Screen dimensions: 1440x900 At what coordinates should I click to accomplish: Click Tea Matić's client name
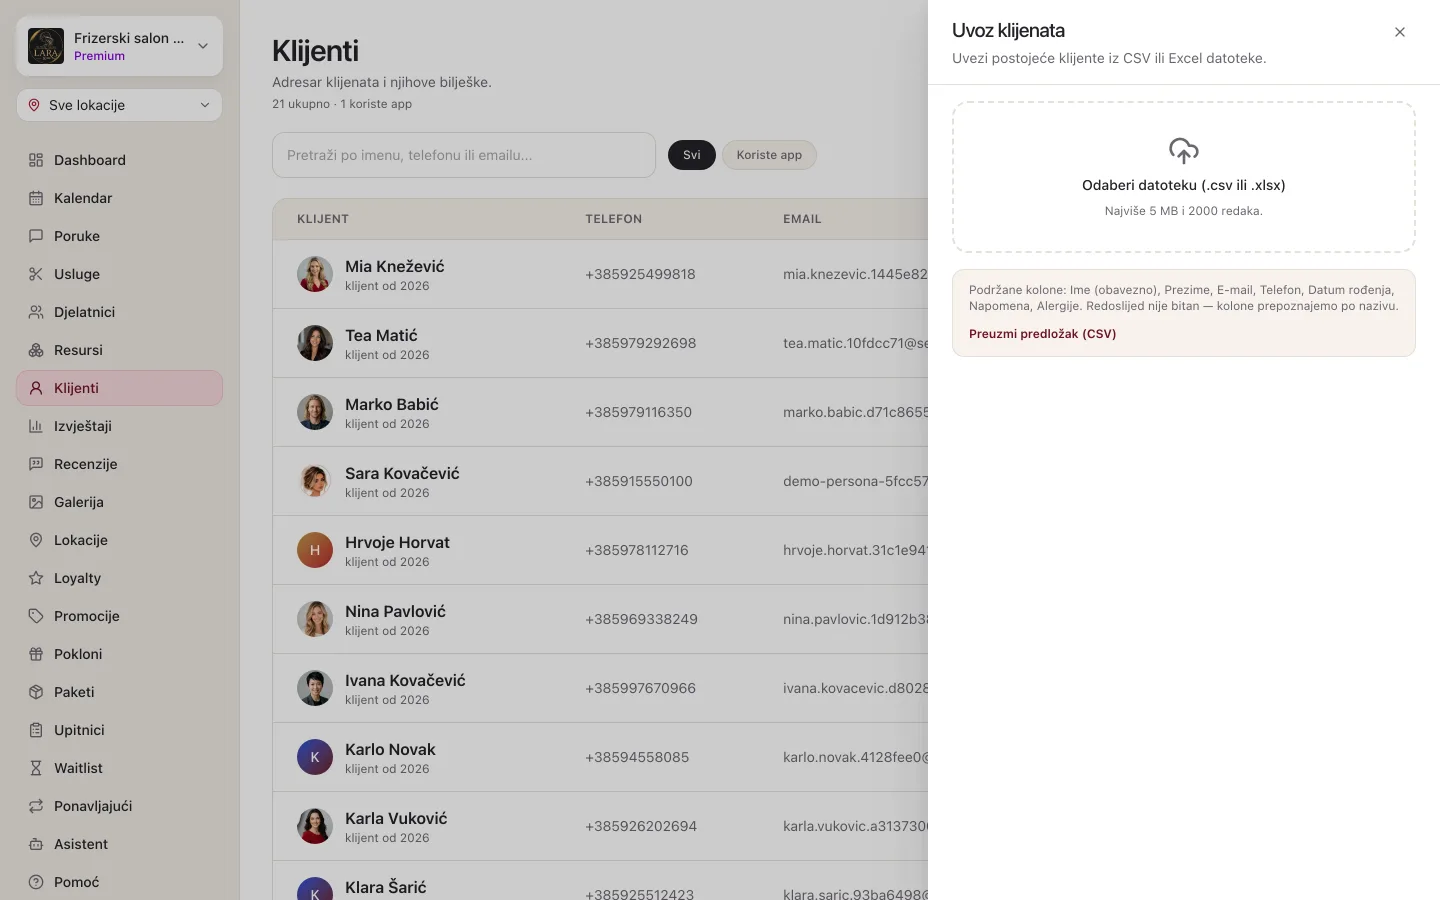[x=381, y=335]
